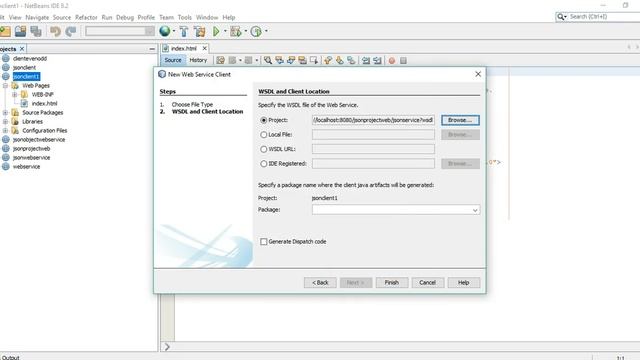Image resolution: width=640 pixels, height=360 pixels.
Task: Click the Redo toolbar icon
Action: click(x=71, y=31)
